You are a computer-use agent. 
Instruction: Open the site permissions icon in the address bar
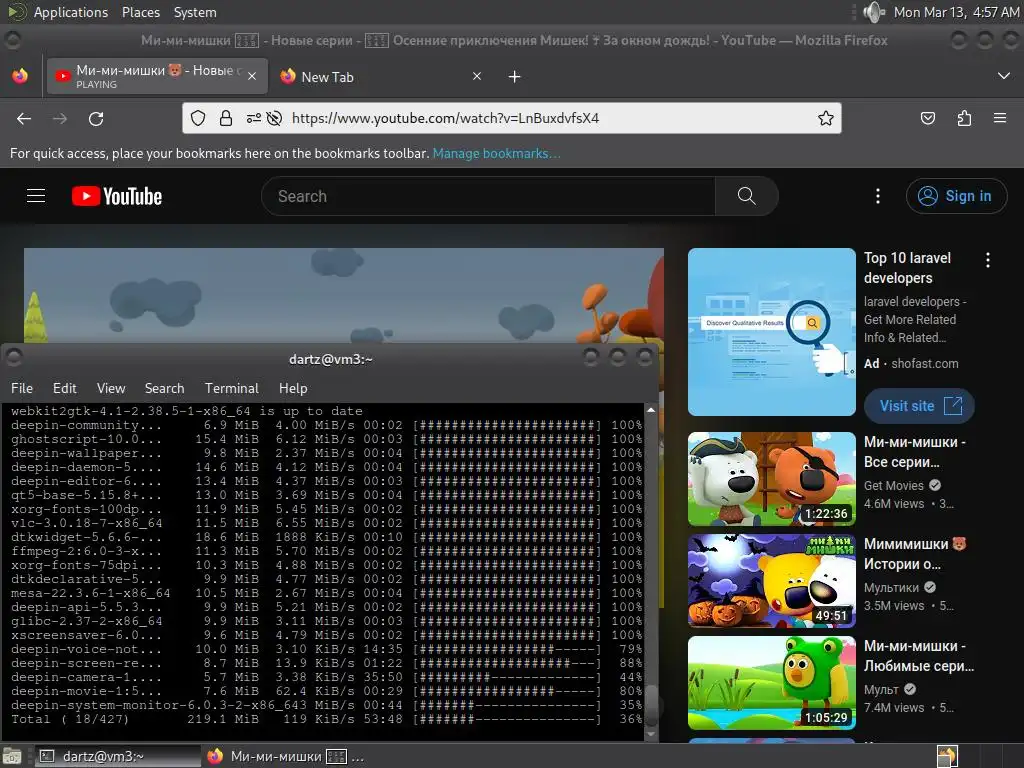click(x=253, y=118)
